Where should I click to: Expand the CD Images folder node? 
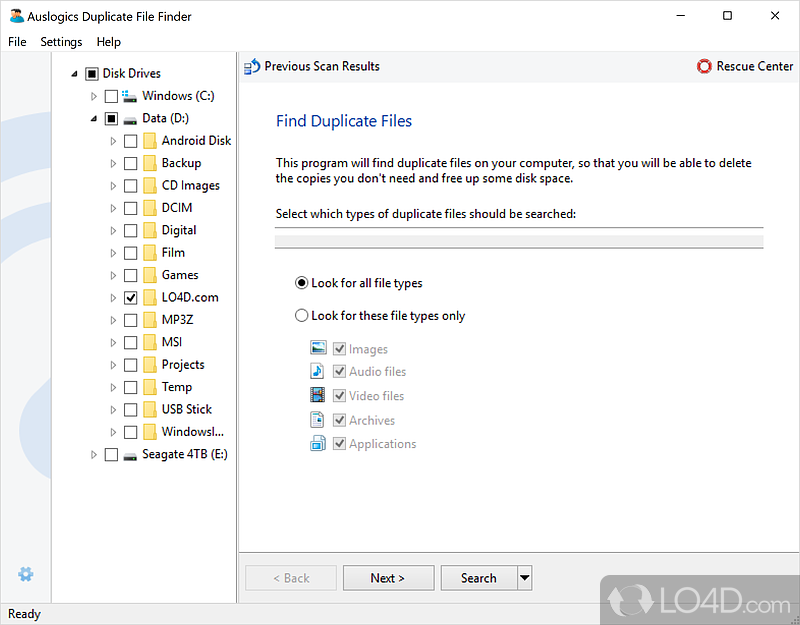113,186
